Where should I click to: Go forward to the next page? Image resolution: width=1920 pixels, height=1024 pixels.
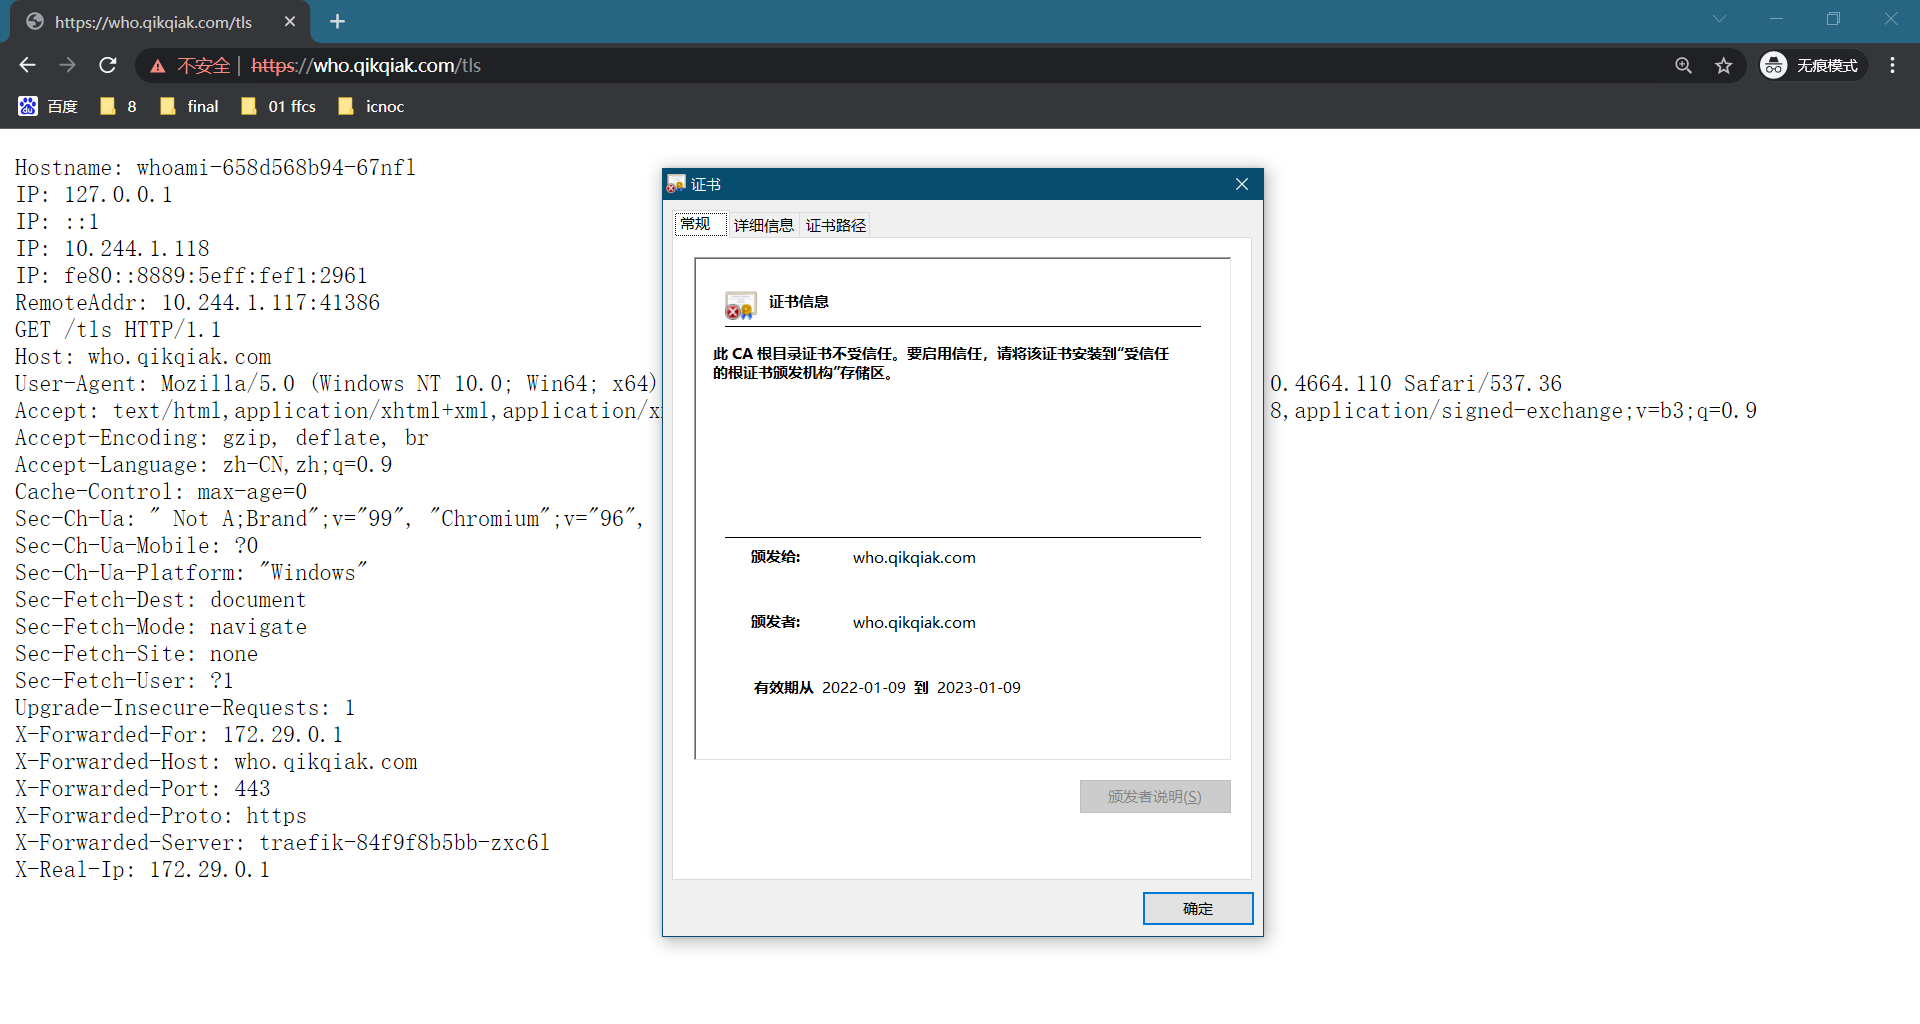67,65
